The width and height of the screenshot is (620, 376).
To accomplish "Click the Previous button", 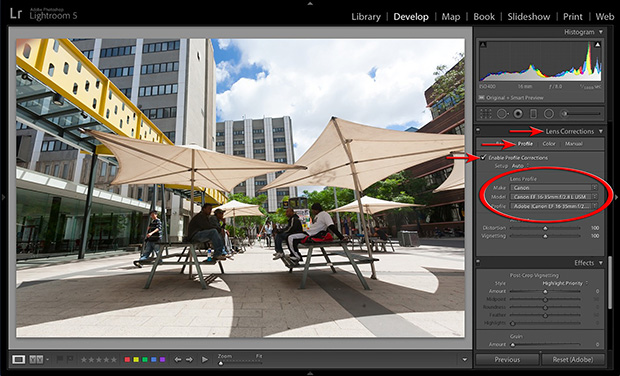I will point(507,359).
